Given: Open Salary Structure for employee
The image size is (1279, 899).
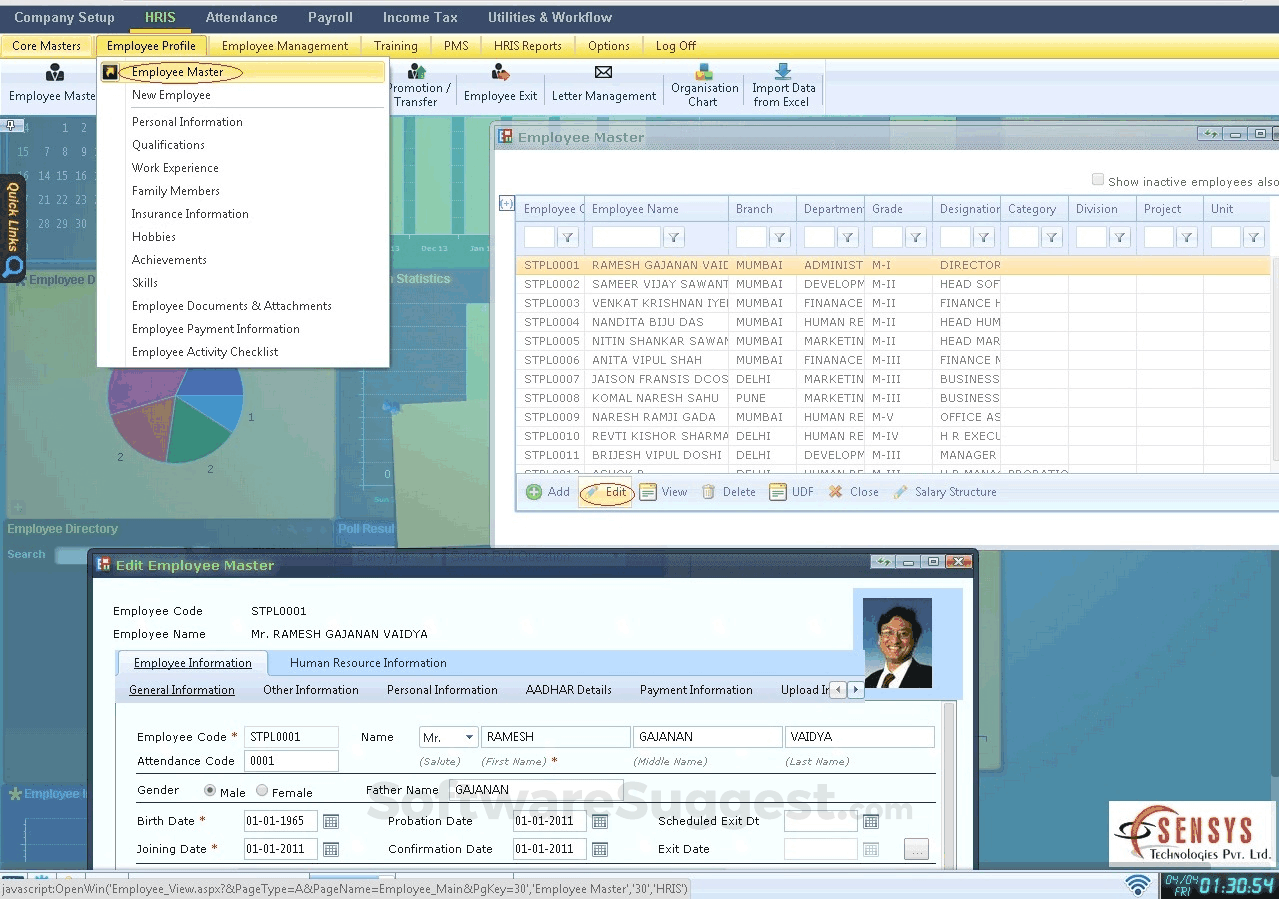Looking at the screenshot, I should click(x=944, y=492).
